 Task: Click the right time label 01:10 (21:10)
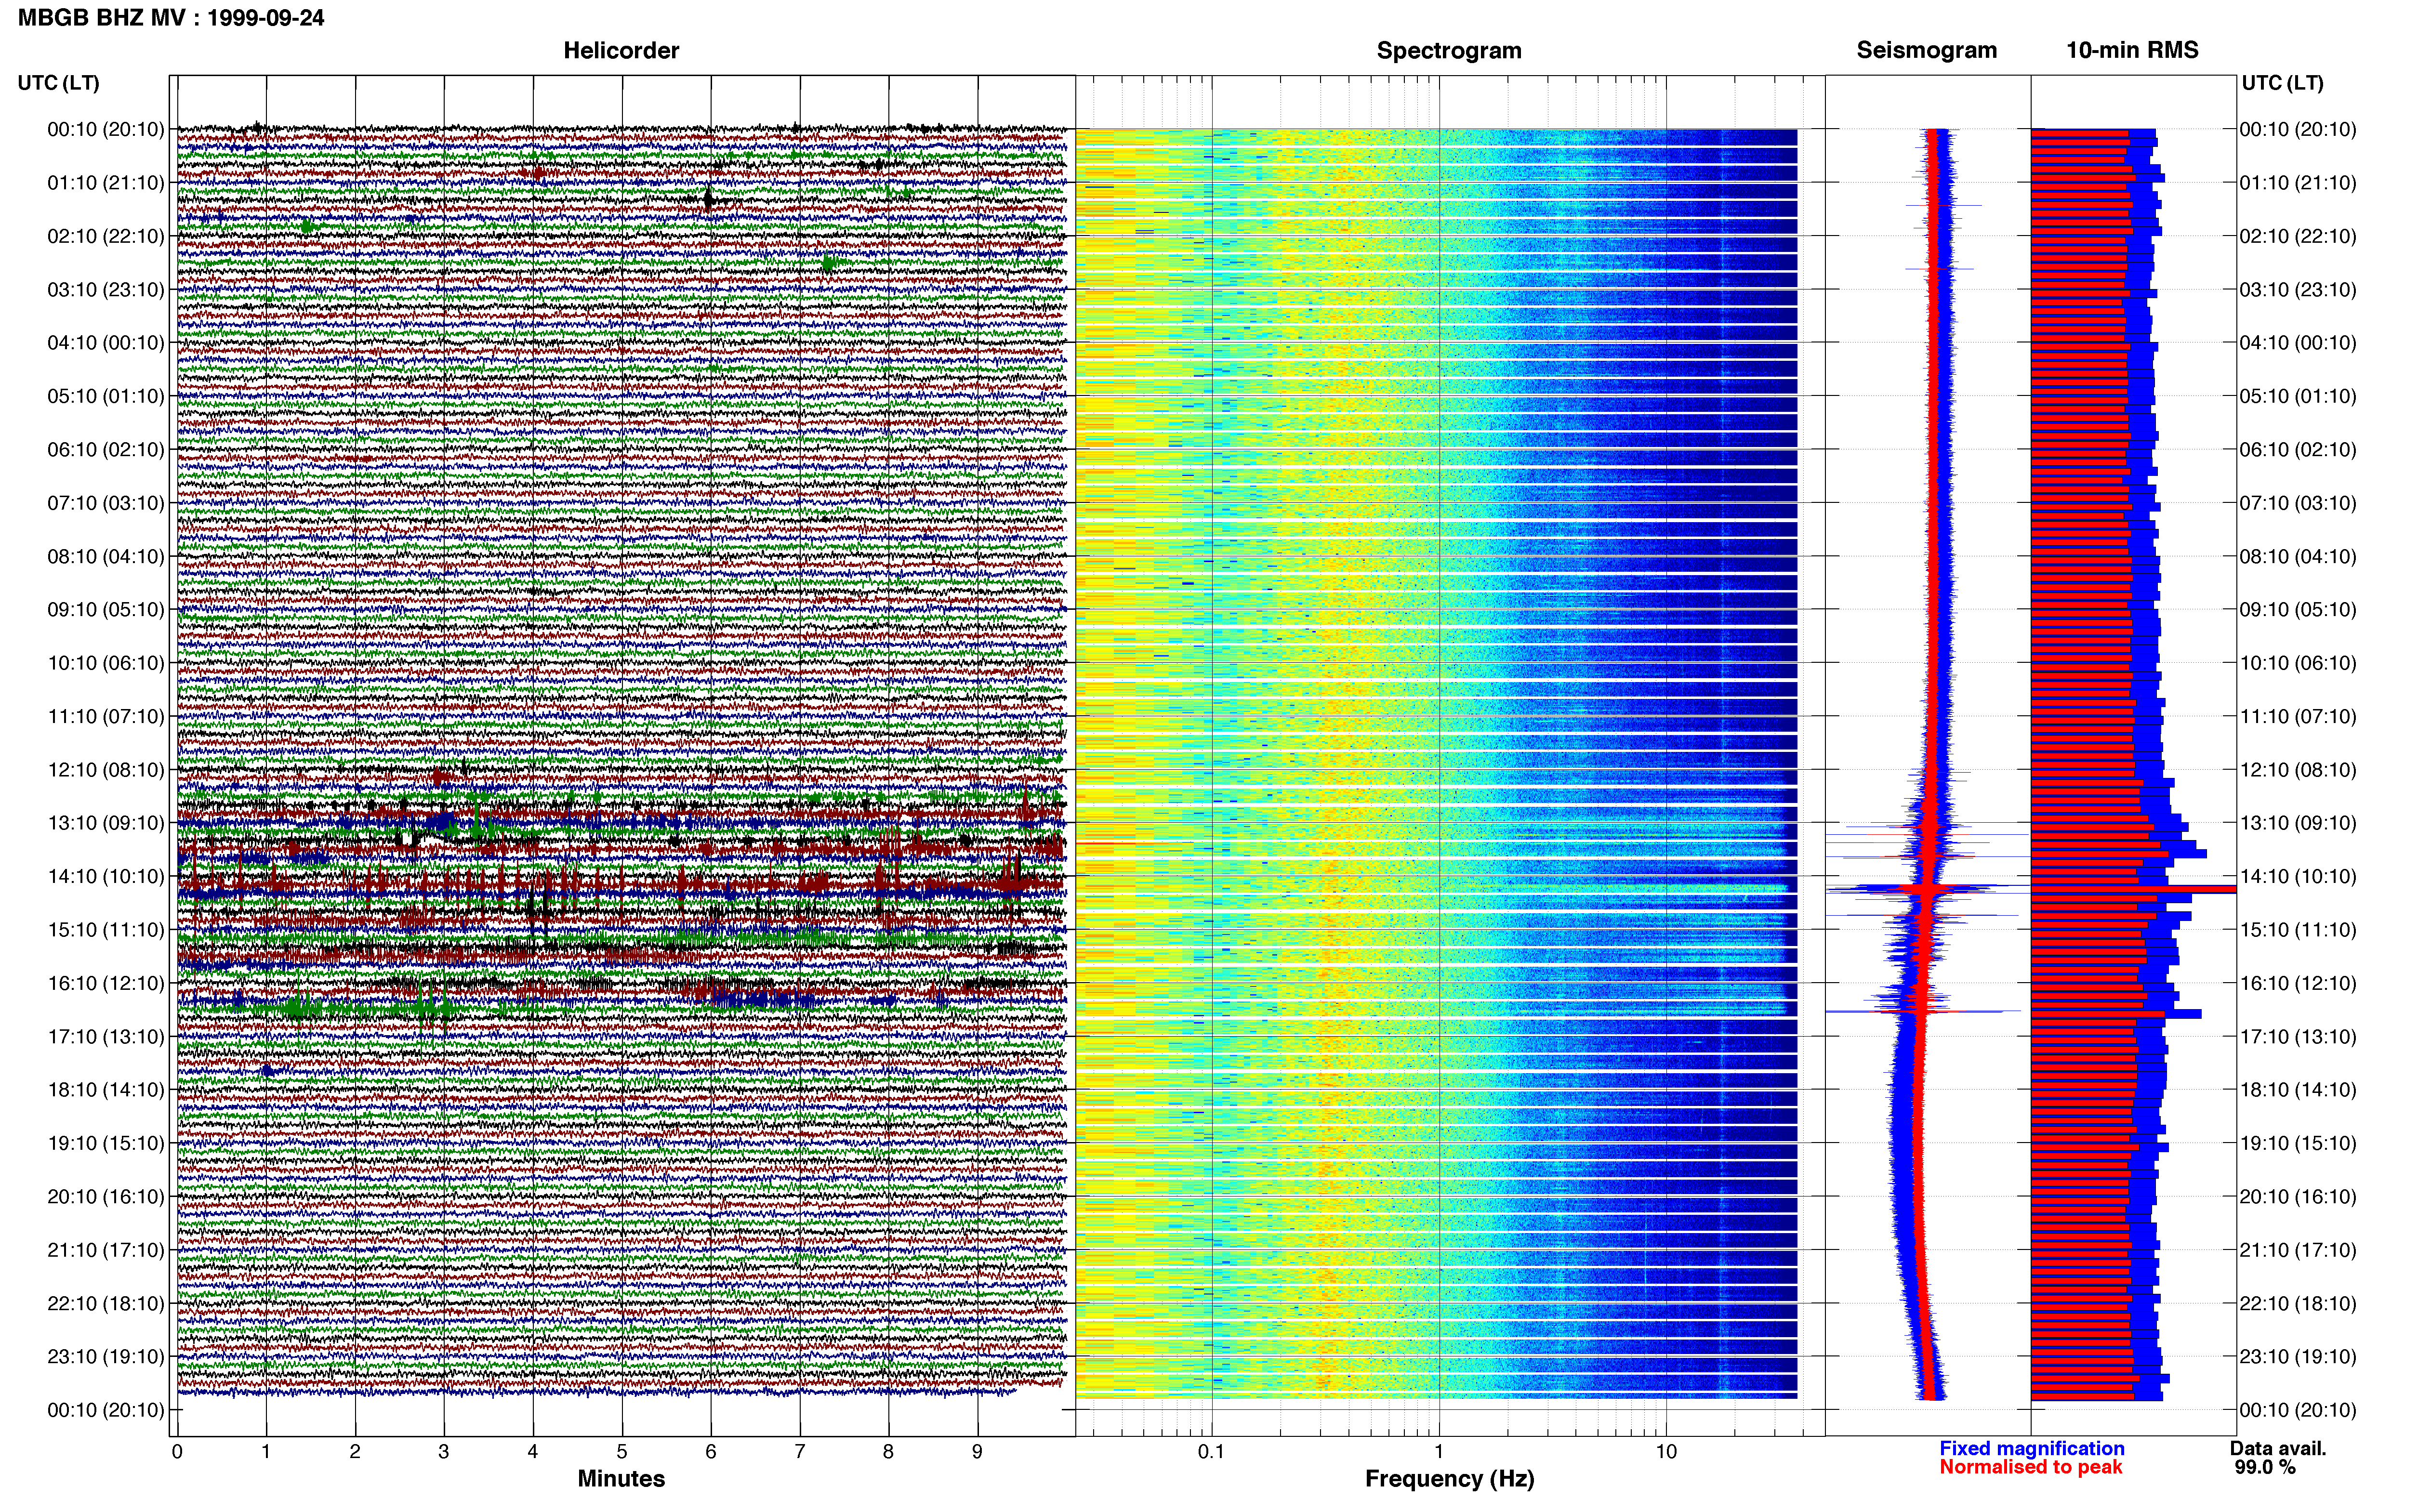[2298, 183]
